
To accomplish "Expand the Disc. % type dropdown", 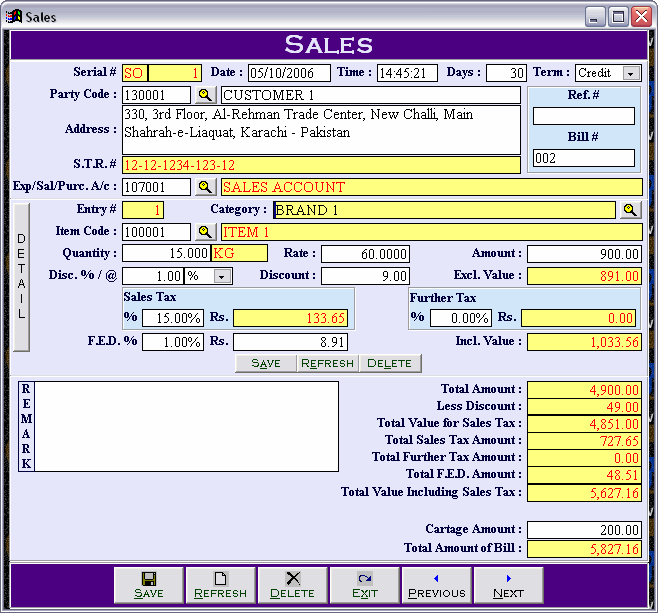I will [222, 277].
